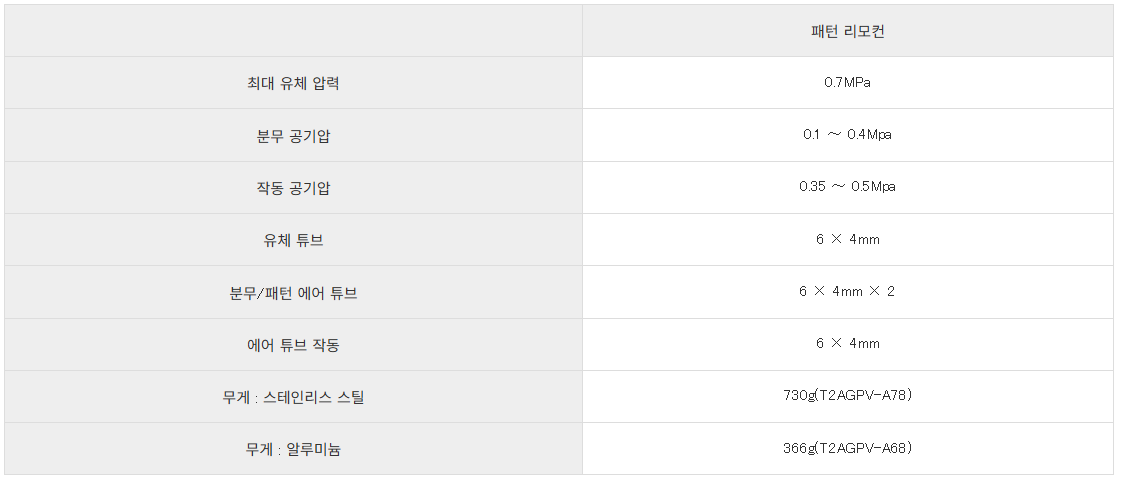Image resolution: width=1122 pixels, height=484 pixels.
Task: Select the 무게 : 알루미늄 row label
Action: point(293,449)
